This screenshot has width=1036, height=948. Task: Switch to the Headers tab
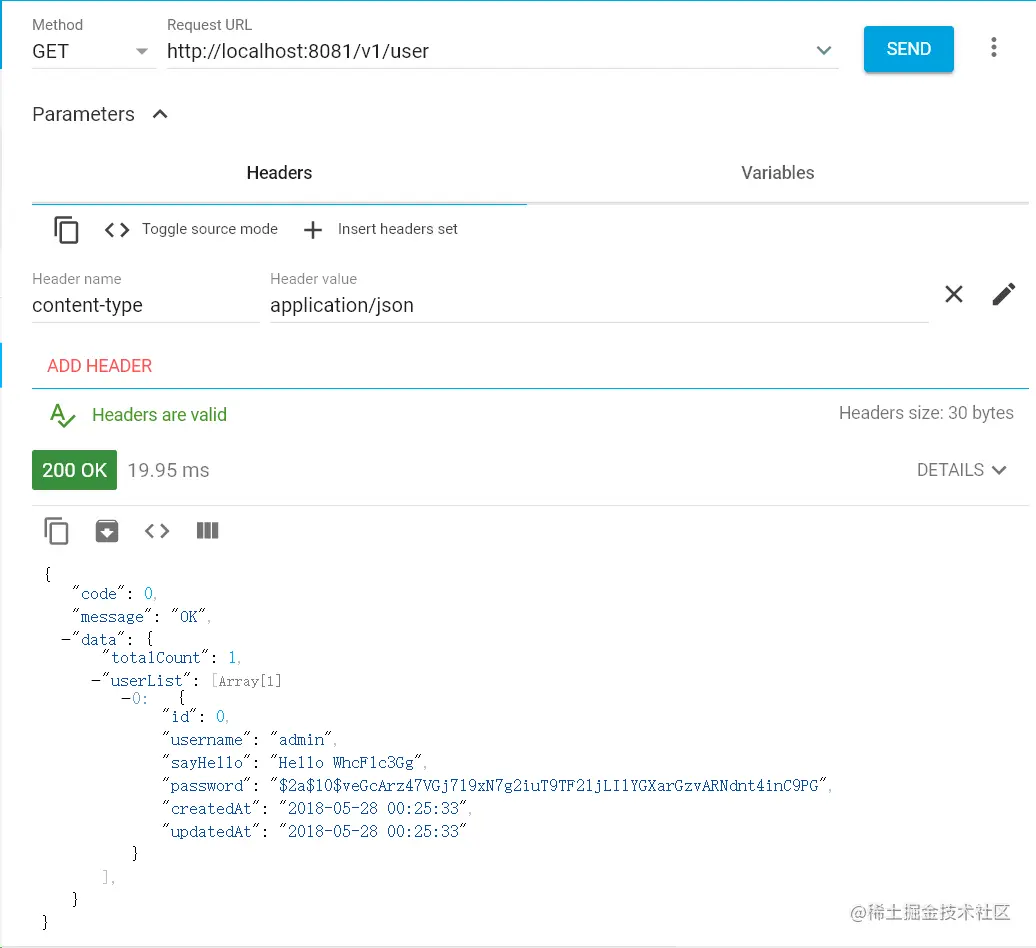coord(279,173)
